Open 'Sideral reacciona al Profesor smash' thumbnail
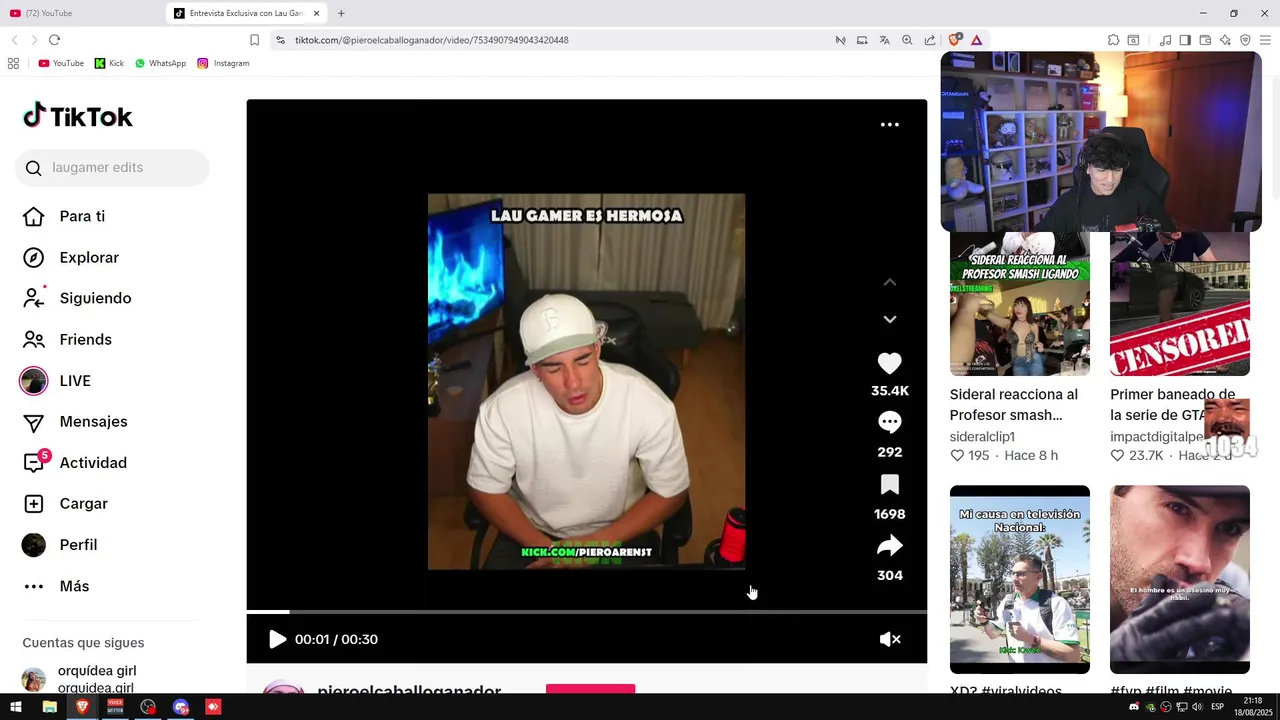The image size is (1280, 720). click(1020, 304)
